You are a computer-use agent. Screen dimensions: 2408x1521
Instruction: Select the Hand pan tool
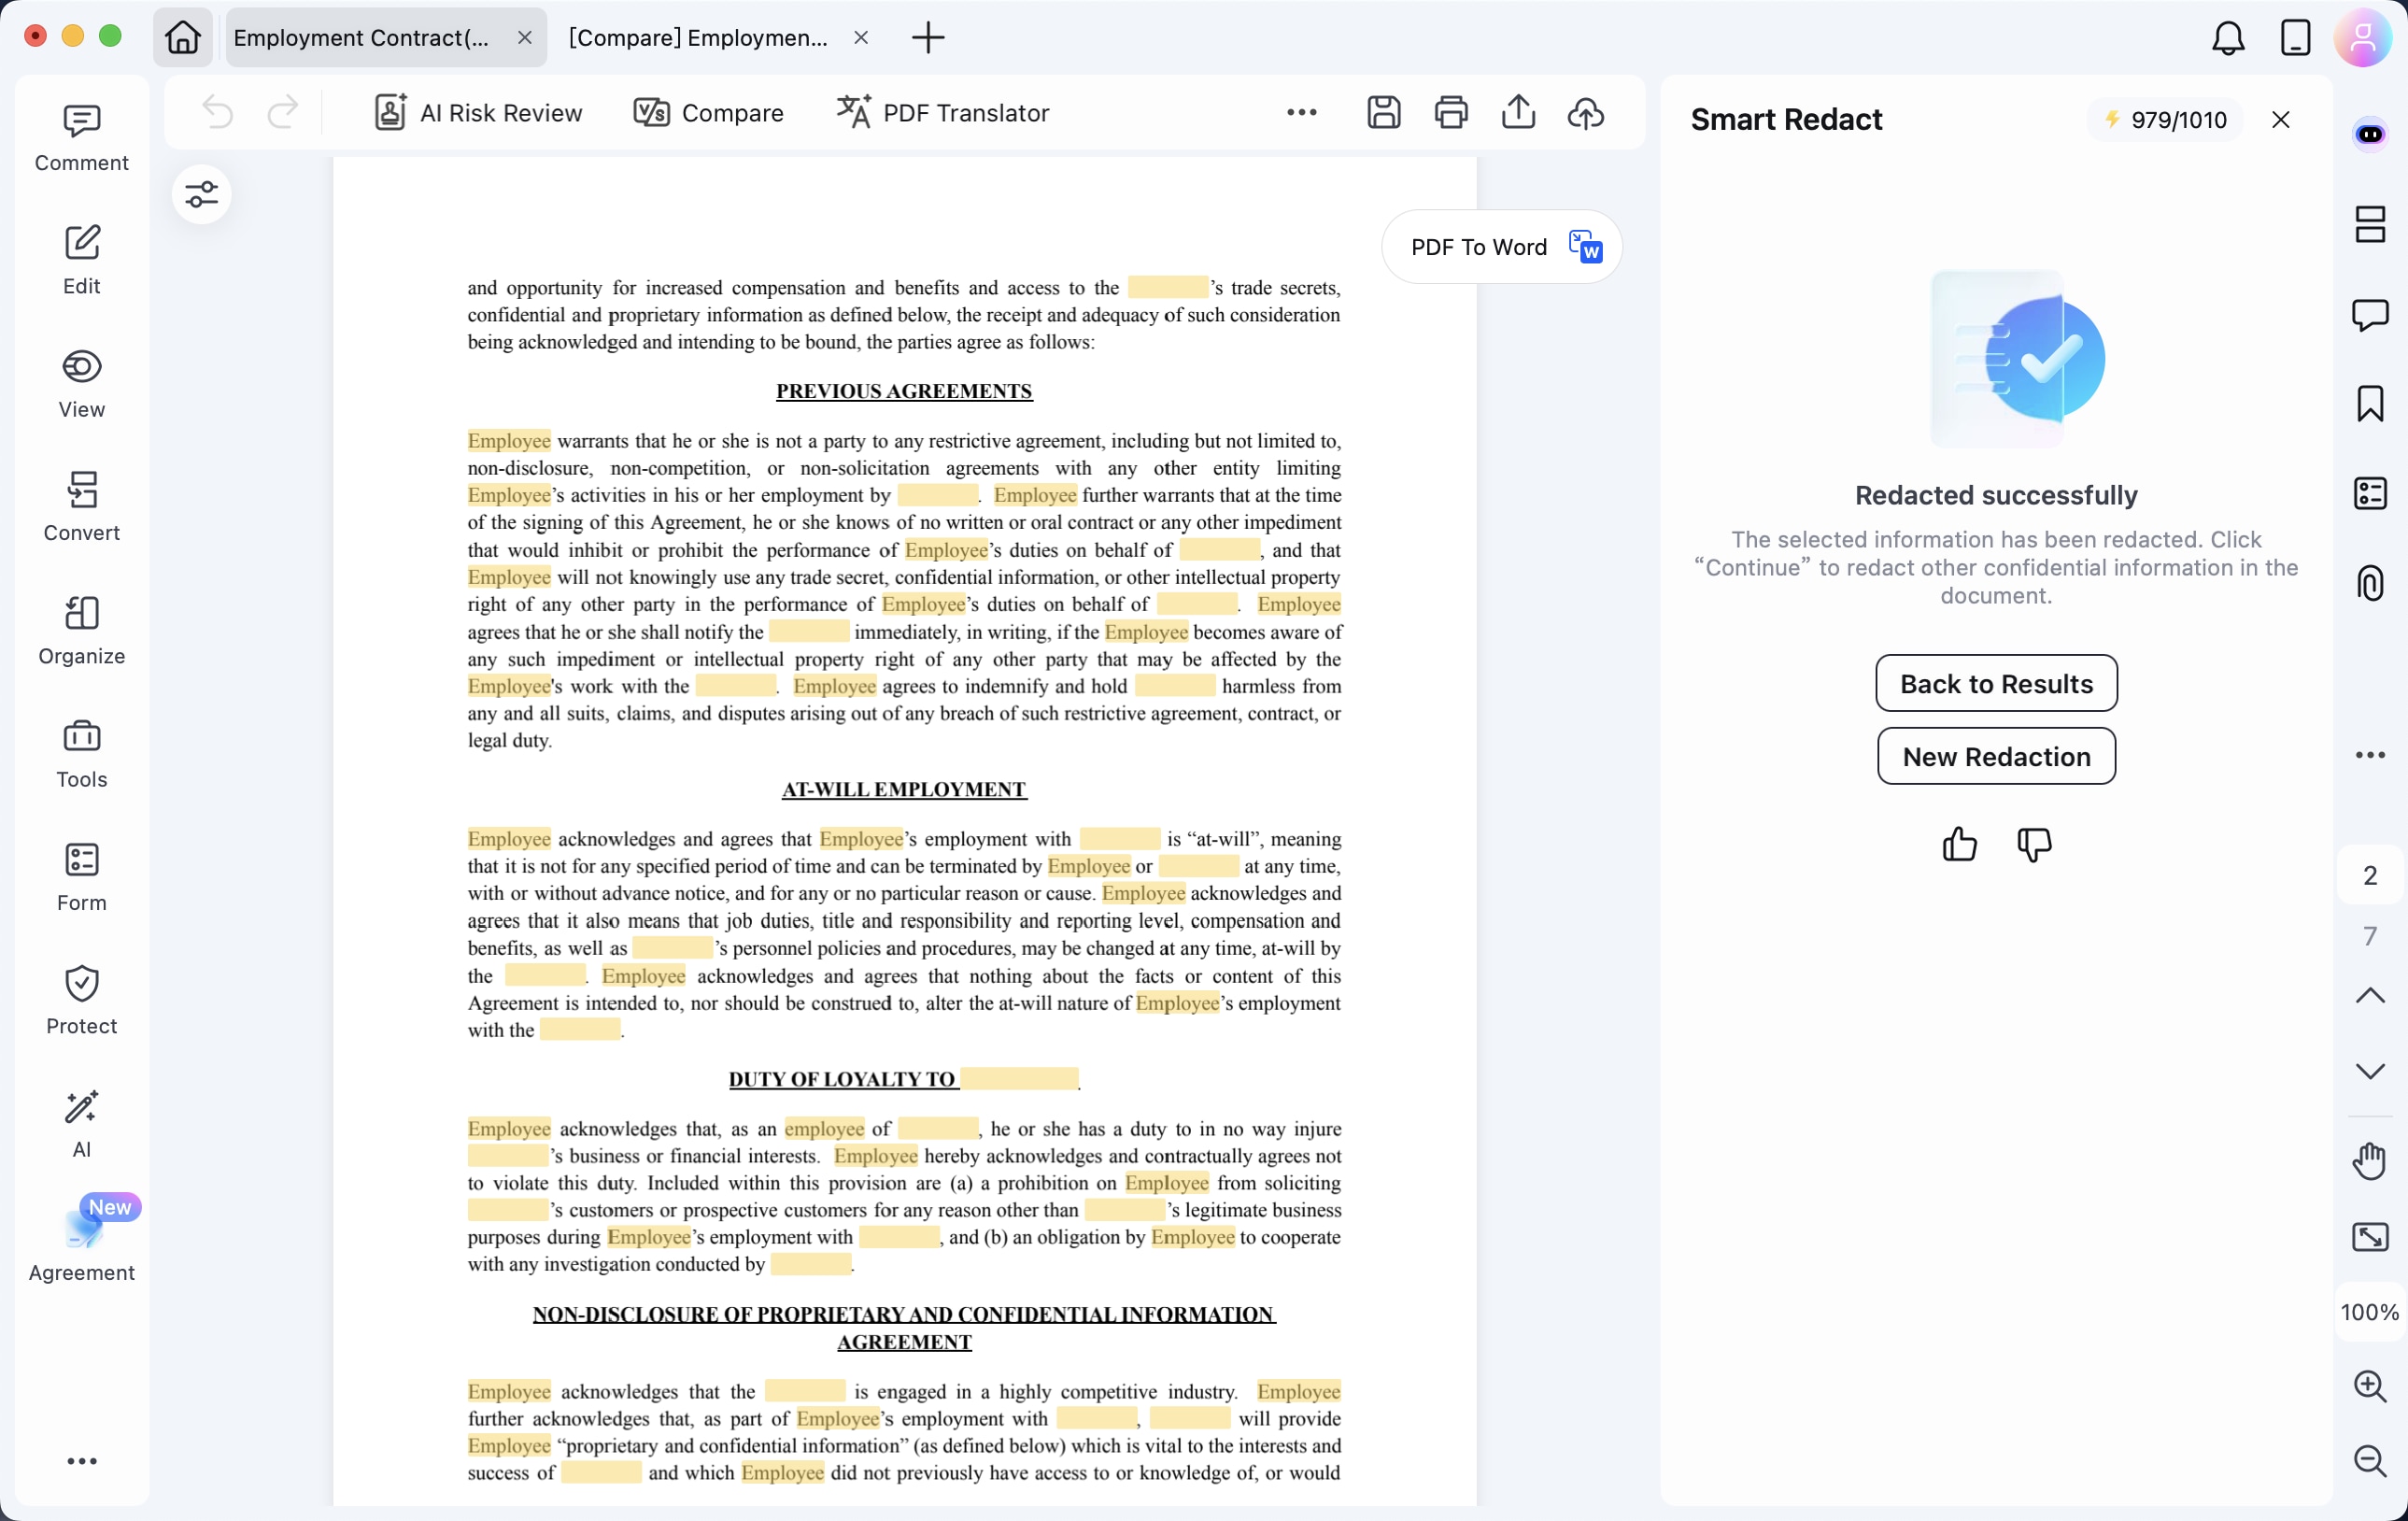pos(2370,1161)
